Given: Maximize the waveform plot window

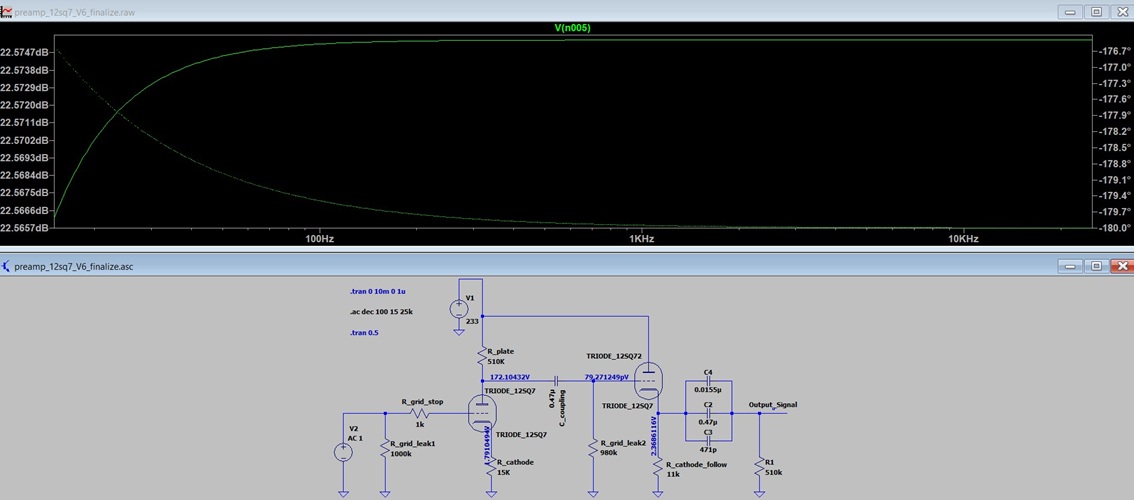Looking at the screenshot, I should click(1096, 11).
